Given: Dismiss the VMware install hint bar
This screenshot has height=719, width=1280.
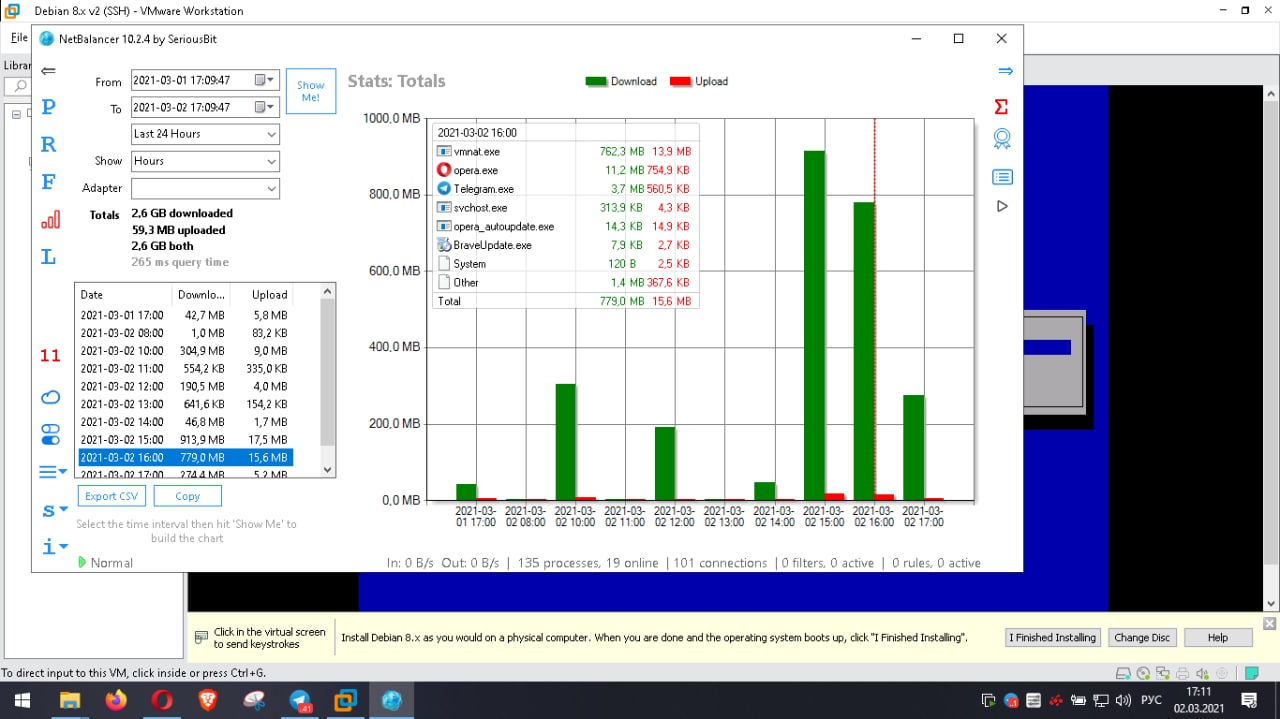Looking at the screenshot, I should [1269, 624].
